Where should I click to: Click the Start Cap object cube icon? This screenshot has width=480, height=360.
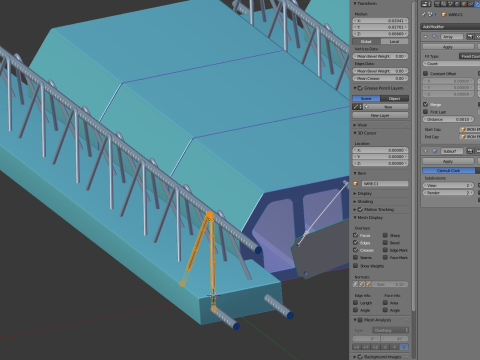click(463, 129)
